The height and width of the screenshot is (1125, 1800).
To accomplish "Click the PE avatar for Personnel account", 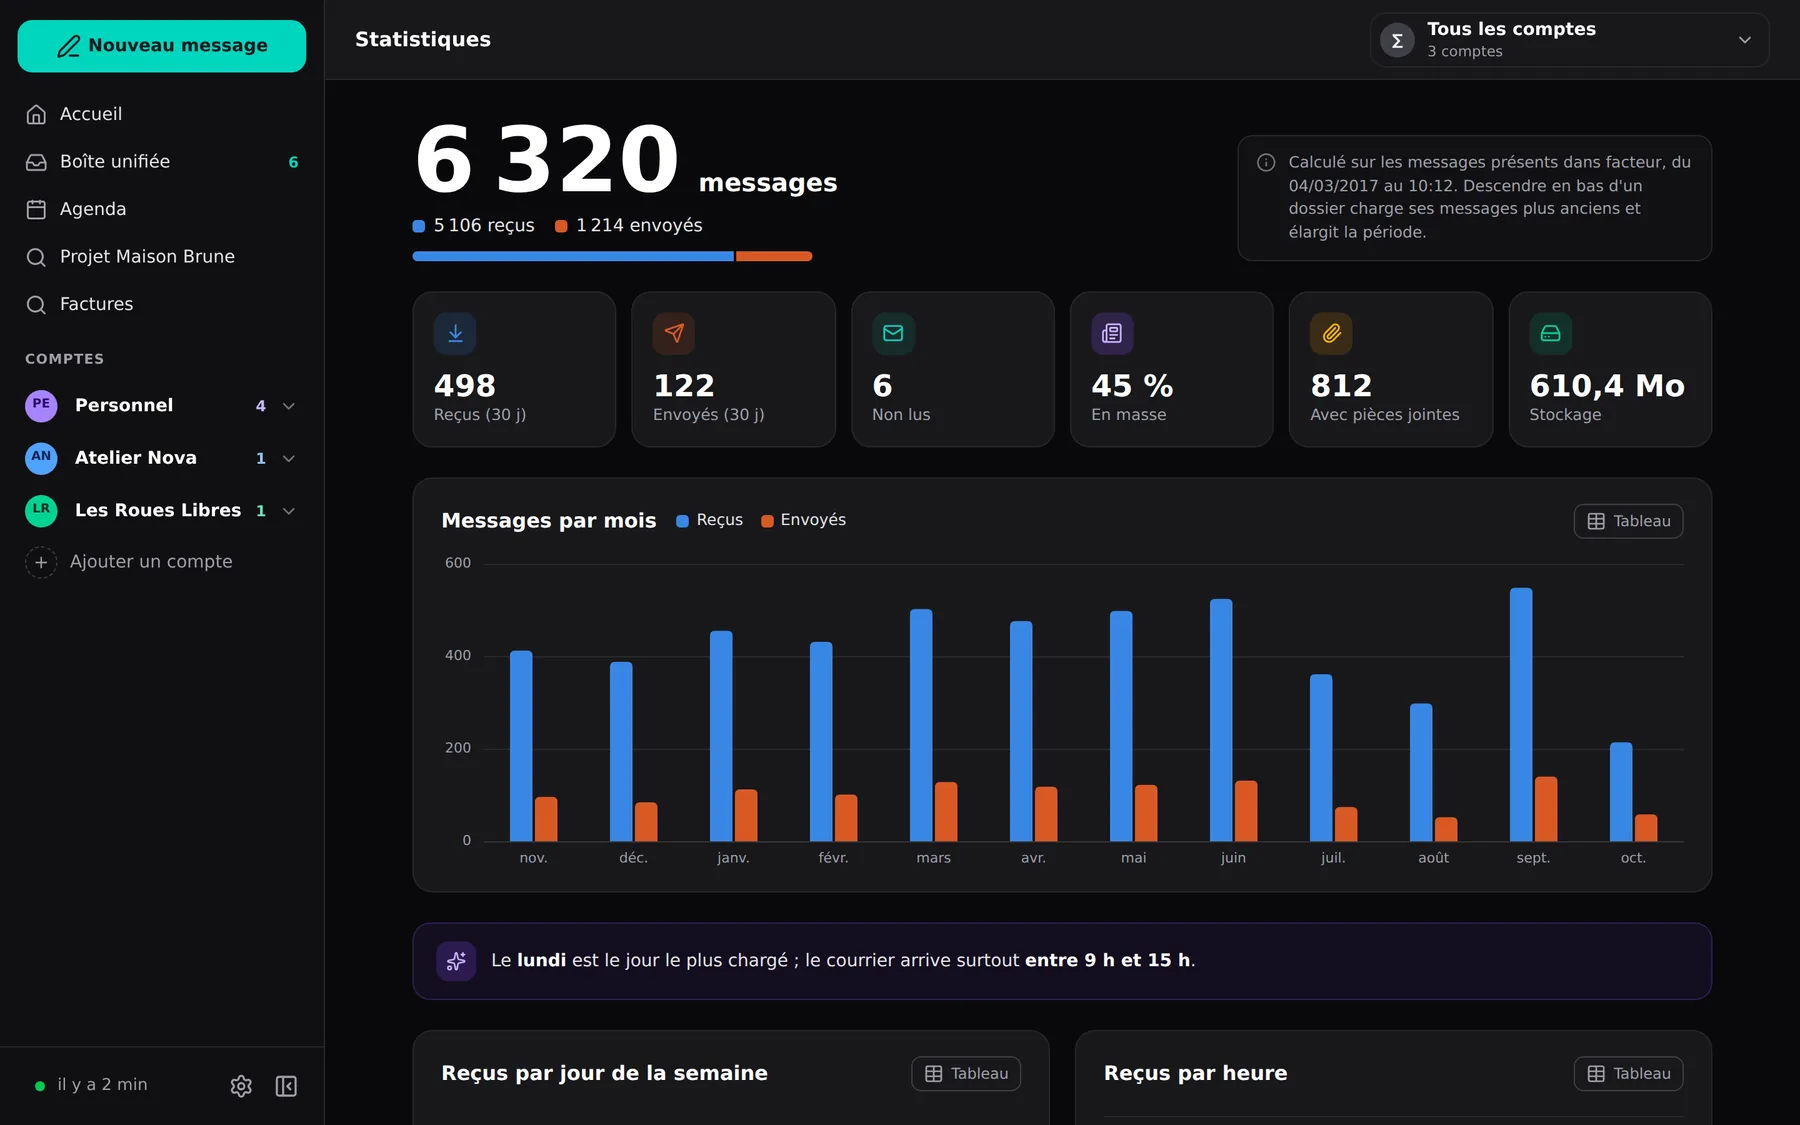I will pos(41,405).
